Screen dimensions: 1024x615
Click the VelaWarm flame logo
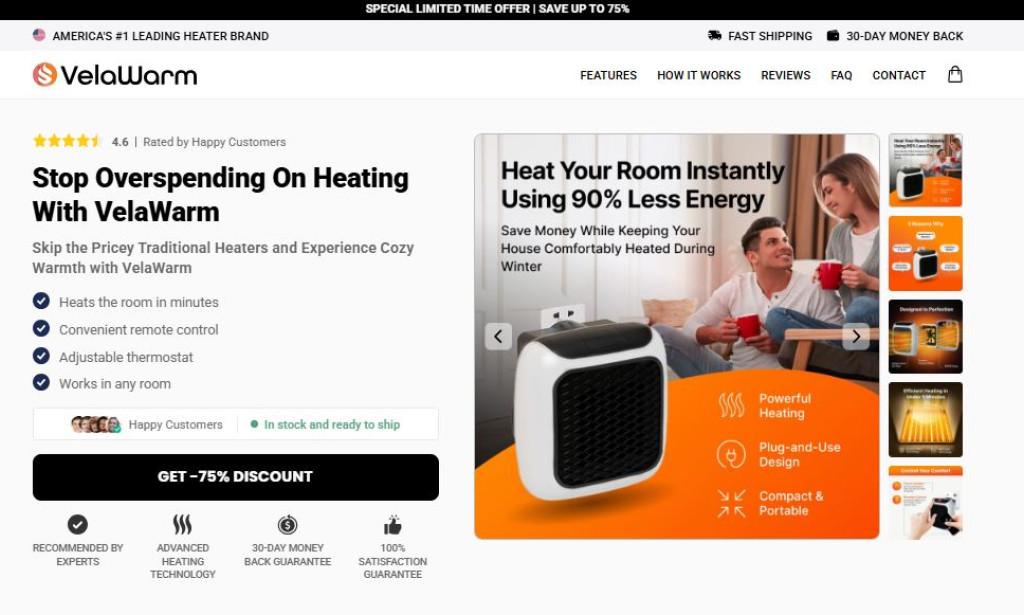(x=45, y=74)
